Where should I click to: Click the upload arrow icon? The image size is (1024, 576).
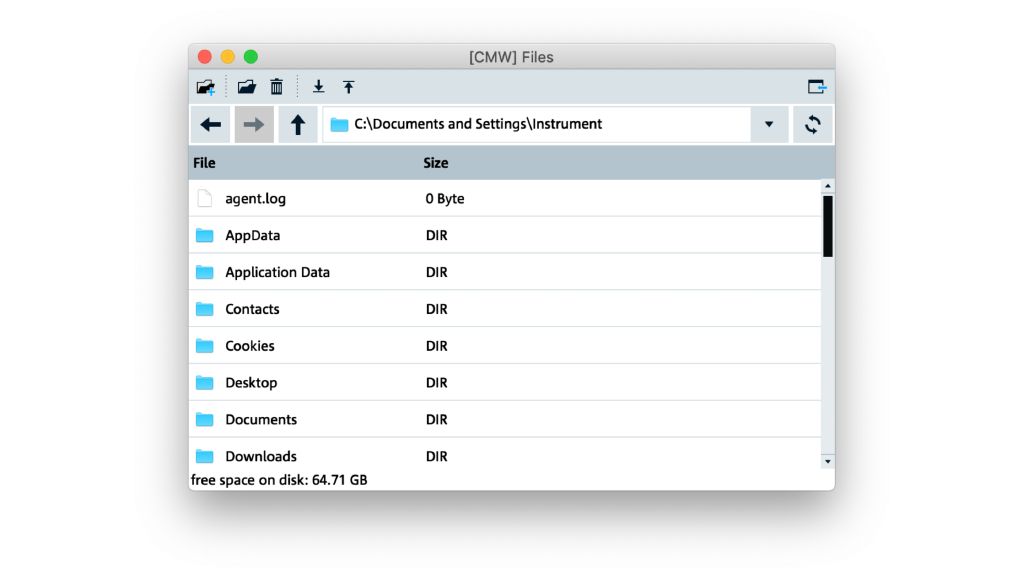click(349, 87)
